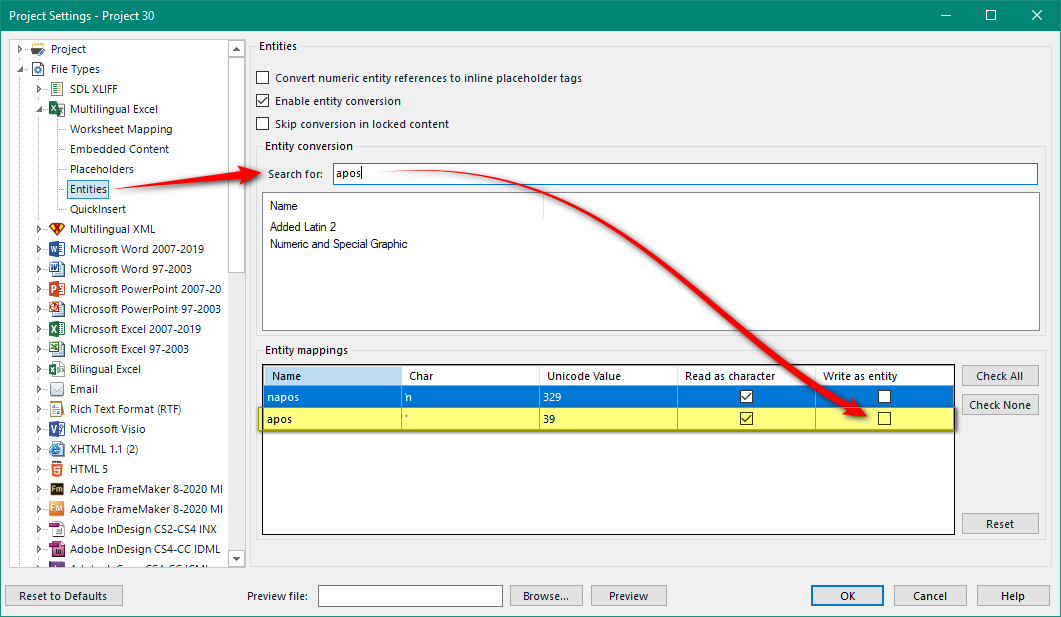Expand the Bilingual Excel node
Screen dimensions: 1061x617
[40, 369]
